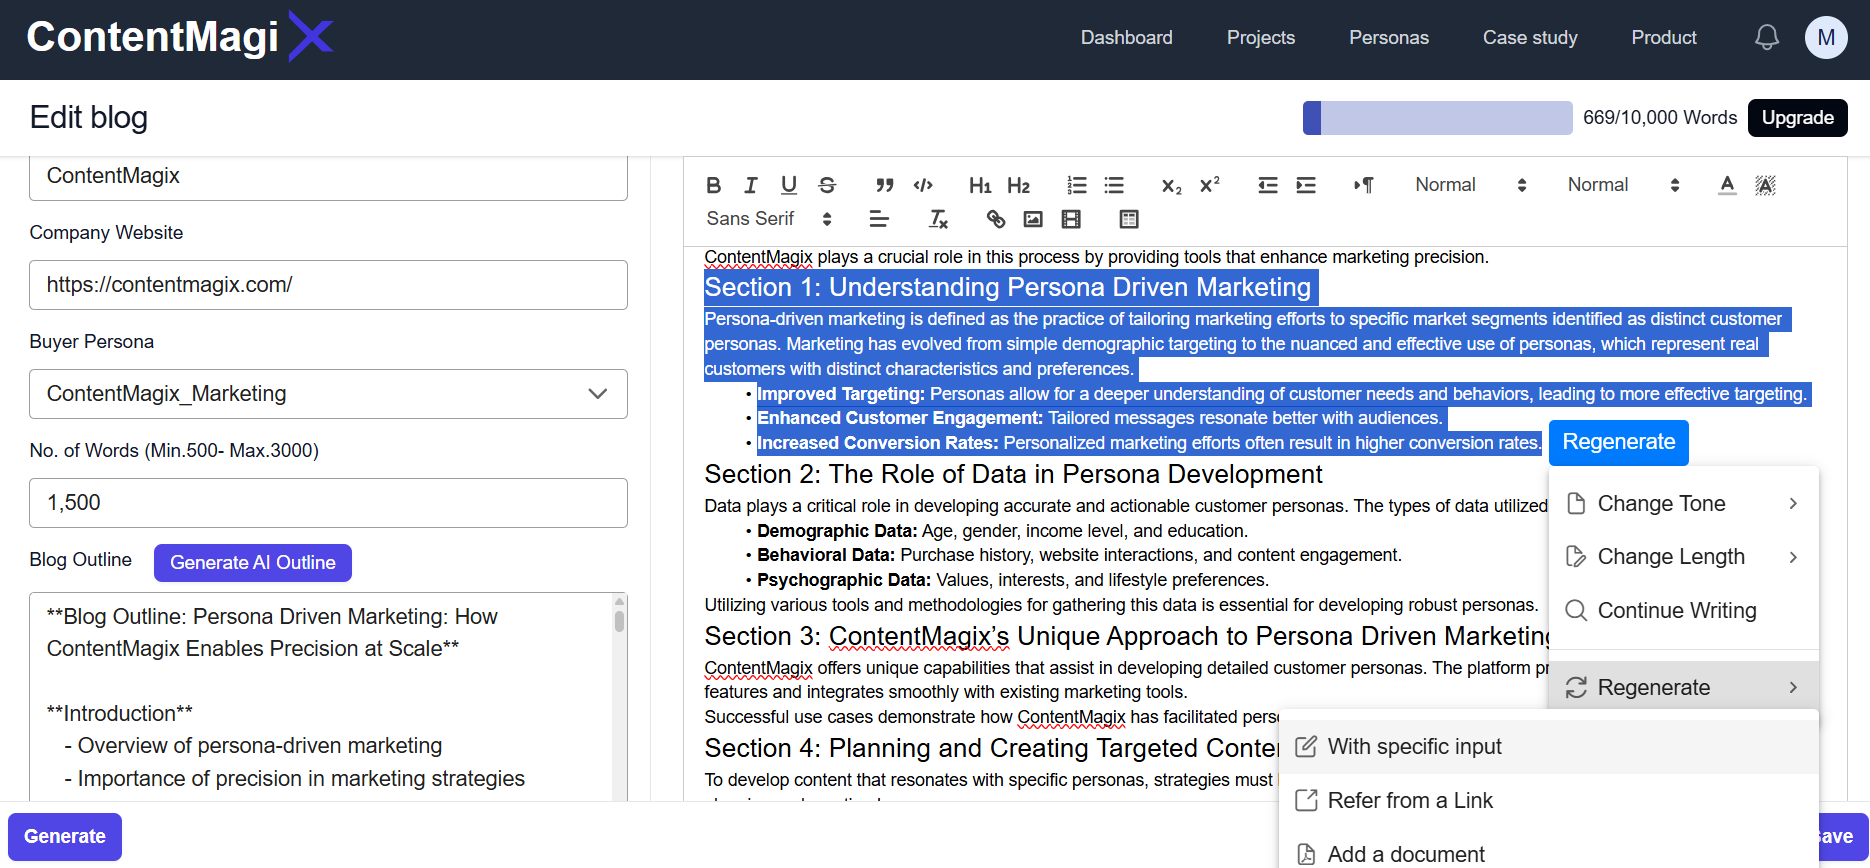Image resolution: width=1870 pixels, height=868 pixels.
Task: Click Demographic Data bullet line
Action: pos(1002,531)
